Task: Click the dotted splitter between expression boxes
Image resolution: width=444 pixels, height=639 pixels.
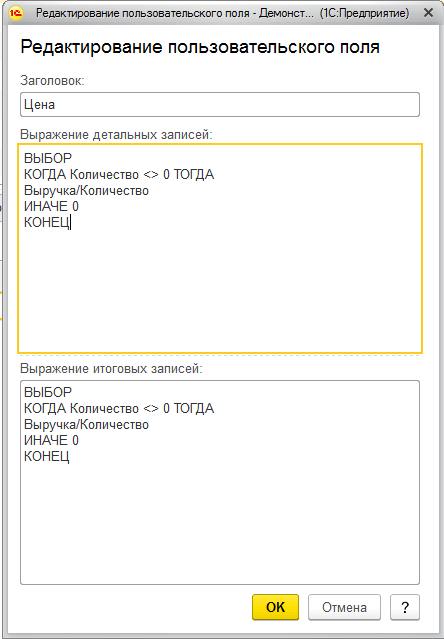Action: [220, 356]
